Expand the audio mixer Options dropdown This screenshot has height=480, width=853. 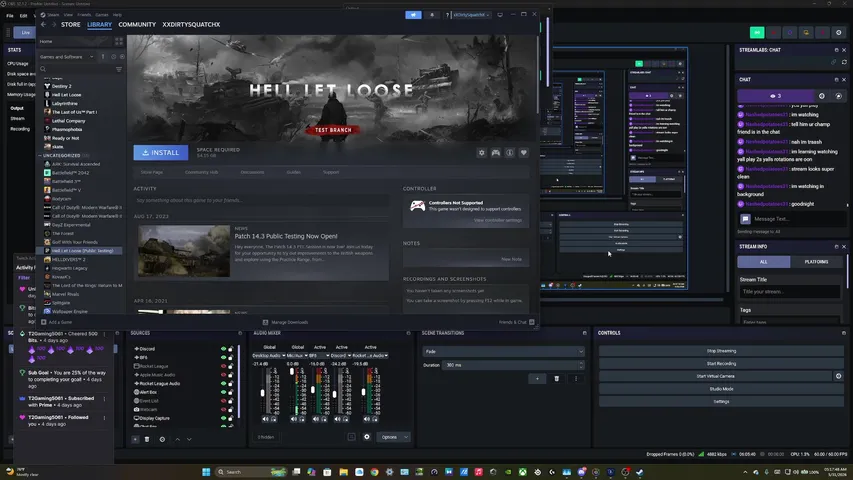(x=394, y=437)
